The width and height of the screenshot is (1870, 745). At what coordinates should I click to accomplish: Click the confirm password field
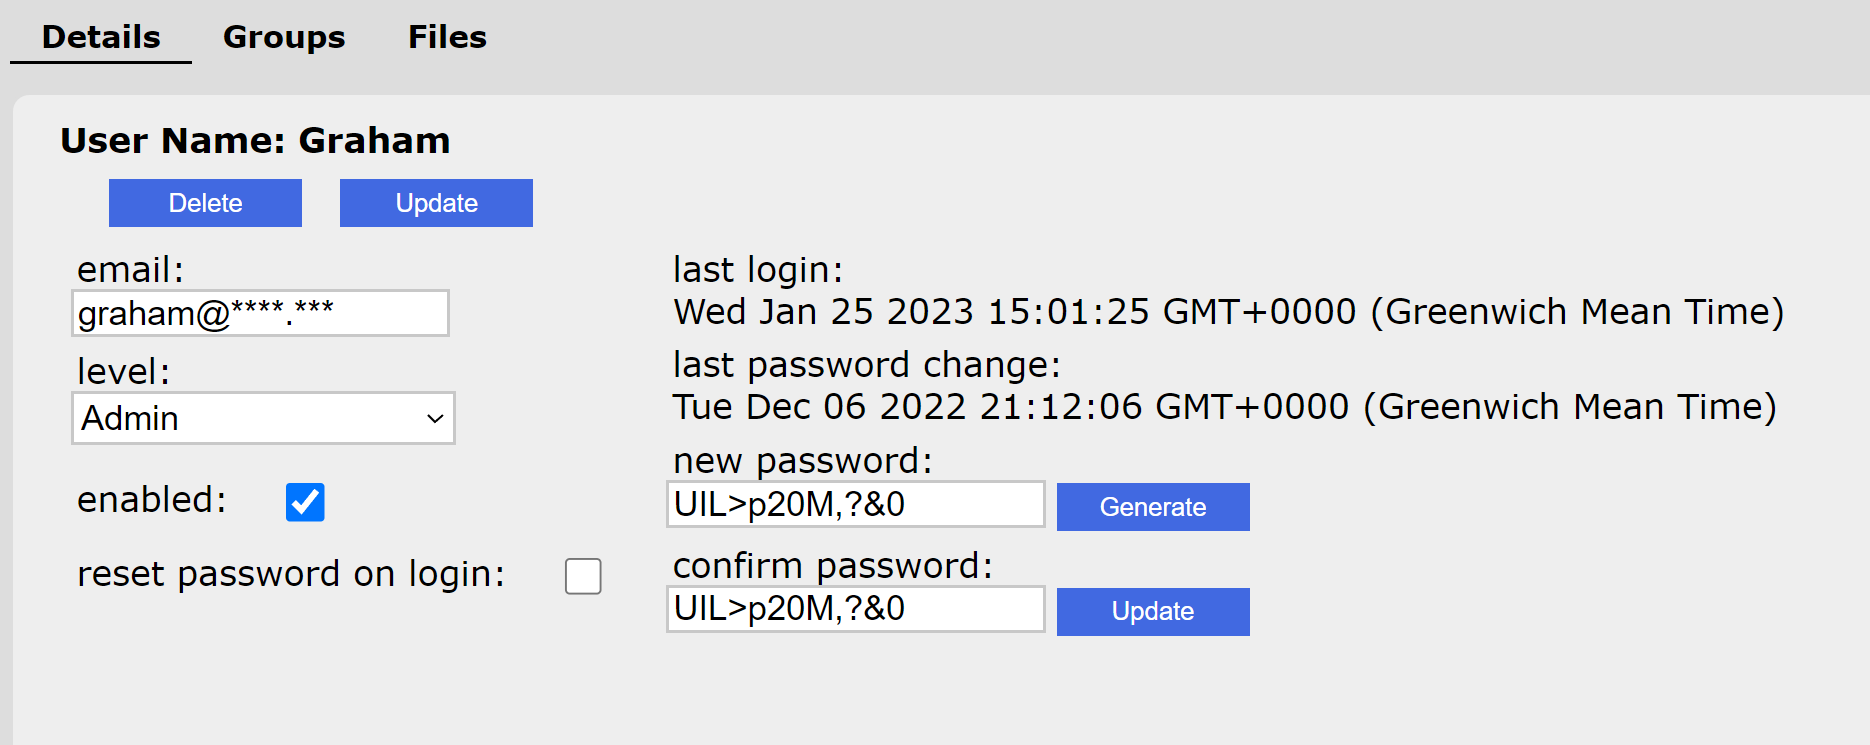coord(855,609)
